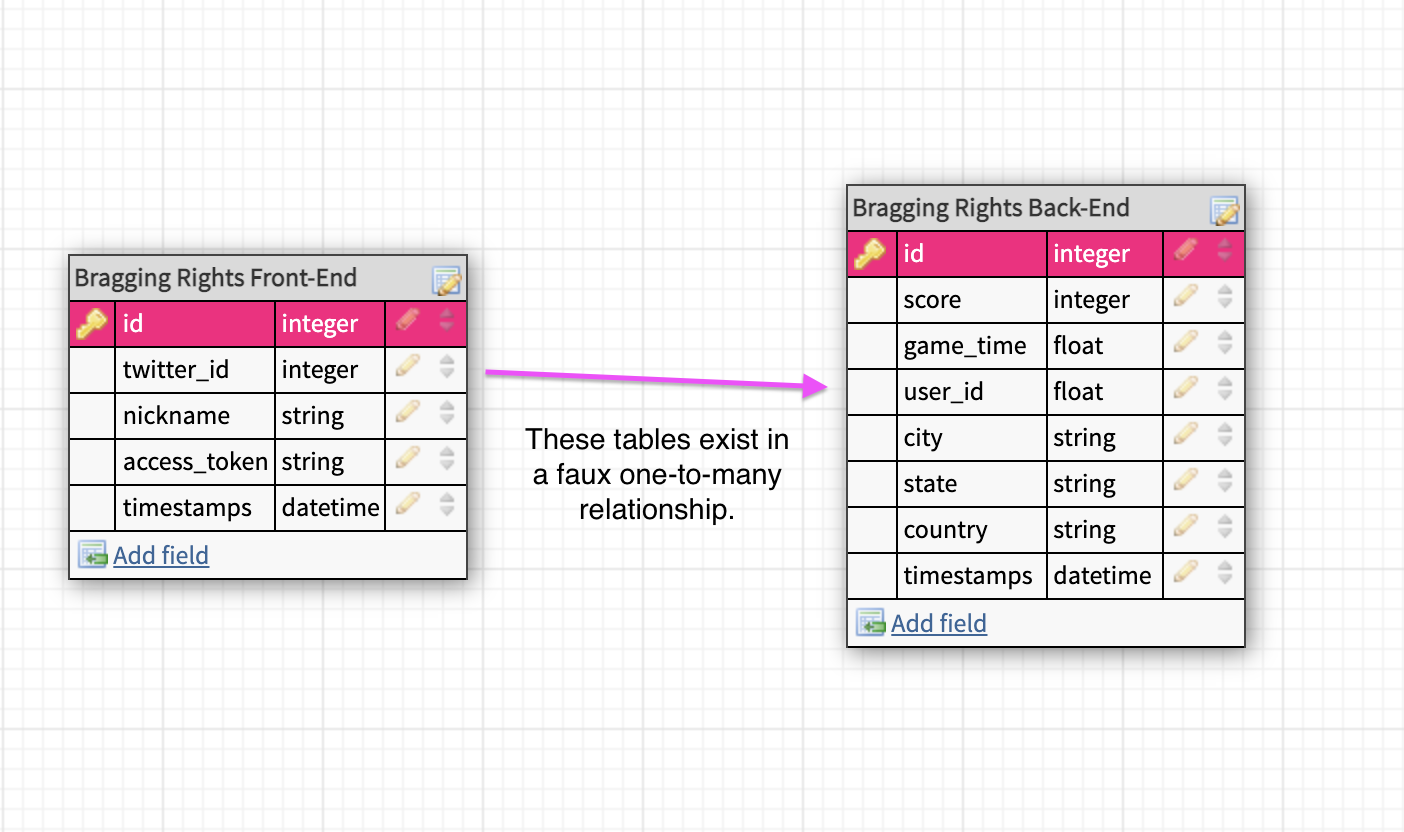This screenshot has width=1404, height=832.
Task: Click reorder arrows for game_time row
Action: point(1225,343)
